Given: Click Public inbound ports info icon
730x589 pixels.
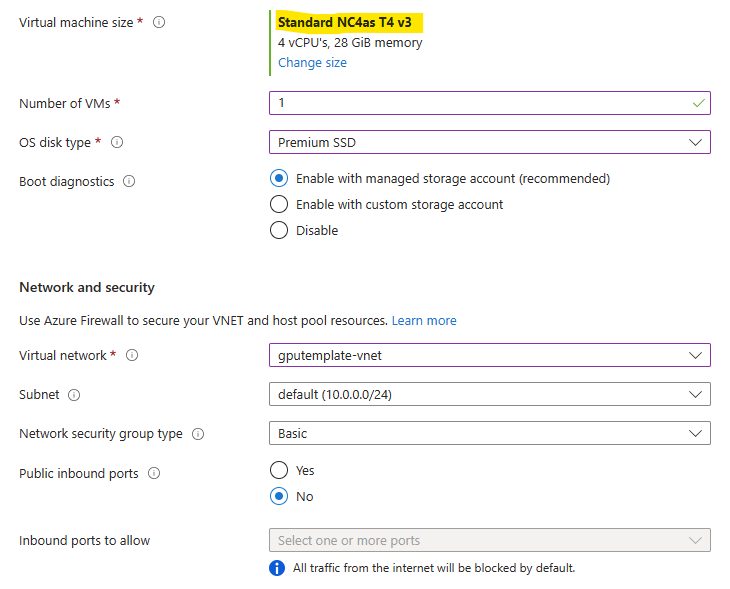Looking at the screenshot, I should tap(154, 473).
